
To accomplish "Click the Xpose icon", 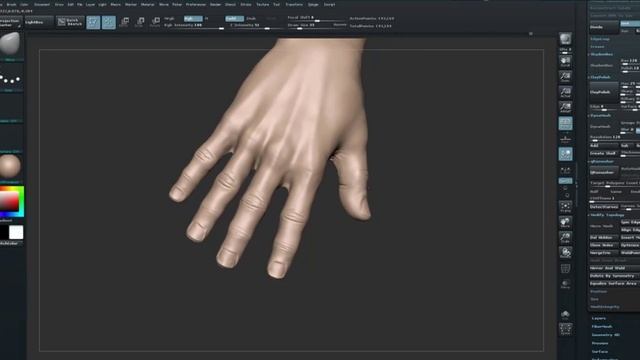I will (x=565, y=329).
